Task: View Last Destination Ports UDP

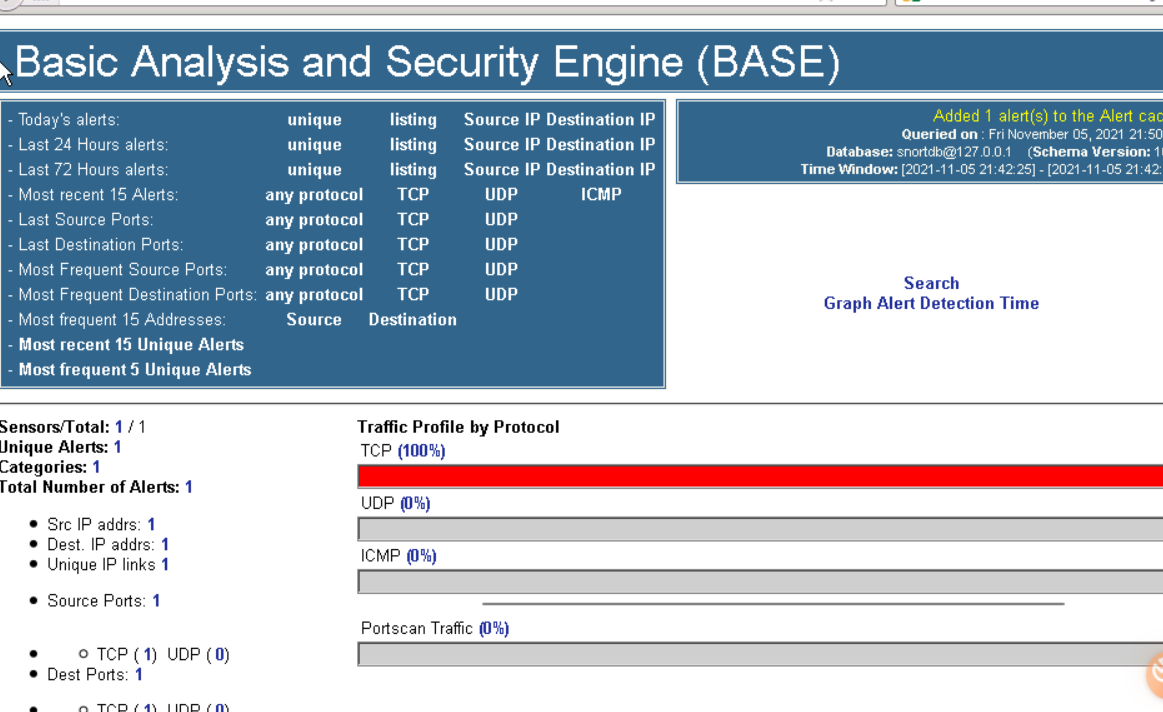Action: [501, 245]
